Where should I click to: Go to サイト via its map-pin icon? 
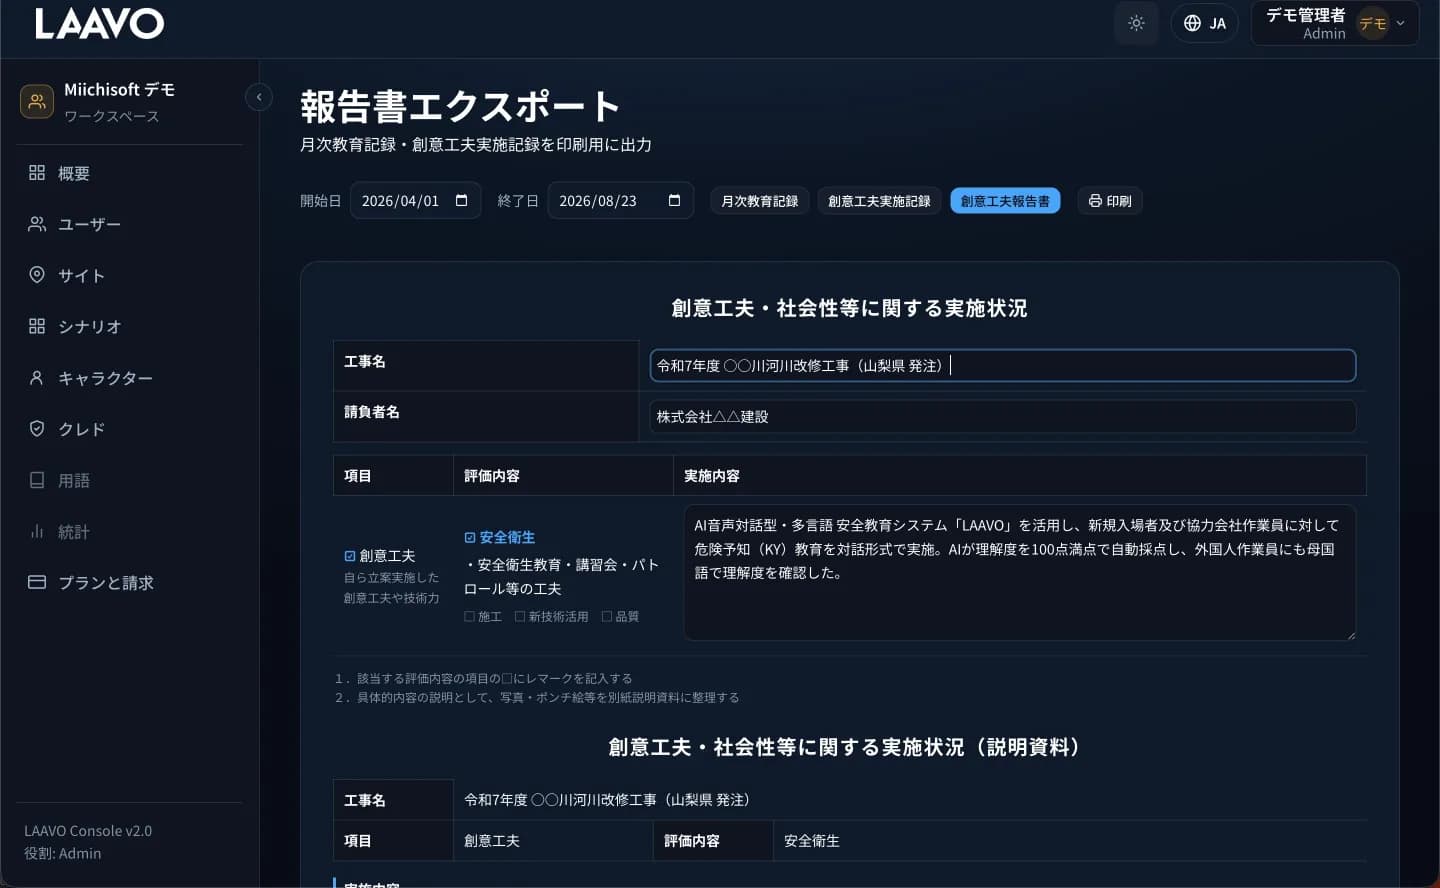[x=37, y=275]
